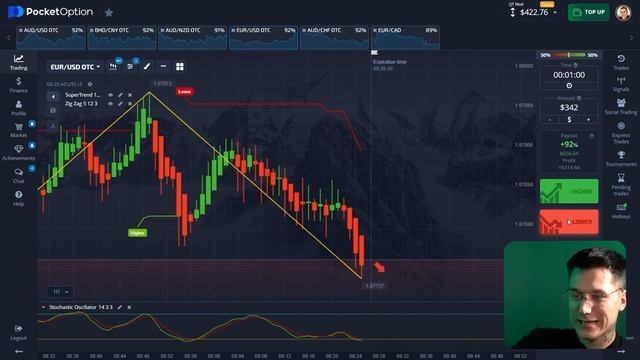
Task: Remove the SuperTrend indicator
Action: tap(130, 95)
